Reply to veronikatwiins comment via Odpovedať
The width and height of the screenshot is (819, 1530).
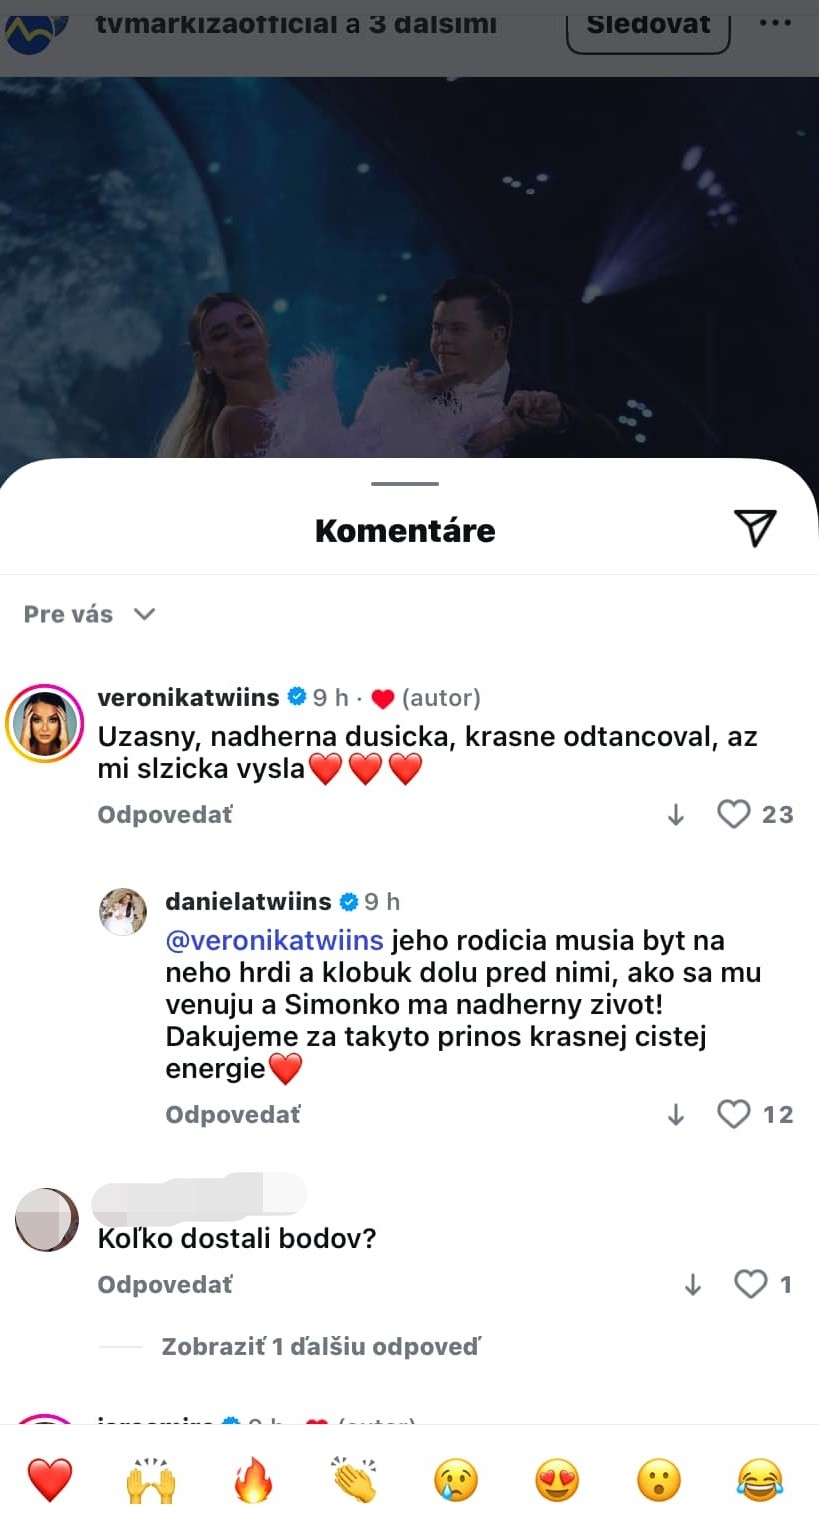click(165, 815)
